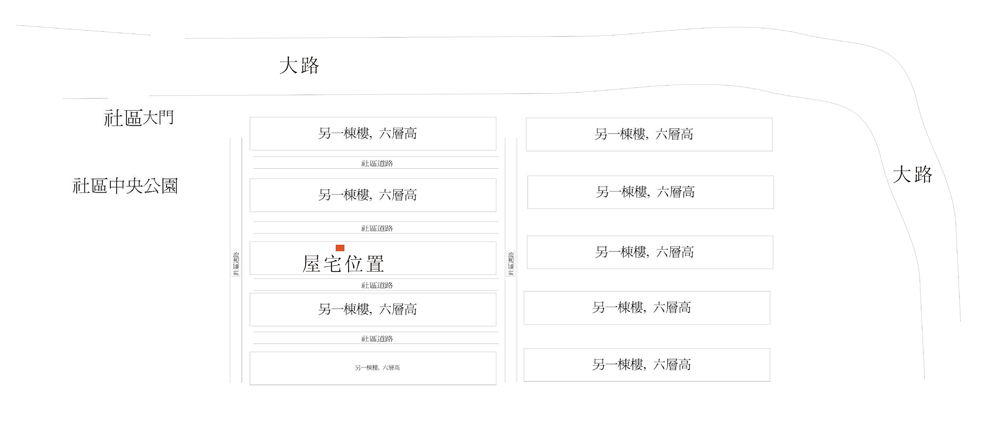
Task: Click the 大路 label on the right-side road
Action: (912, 175)
